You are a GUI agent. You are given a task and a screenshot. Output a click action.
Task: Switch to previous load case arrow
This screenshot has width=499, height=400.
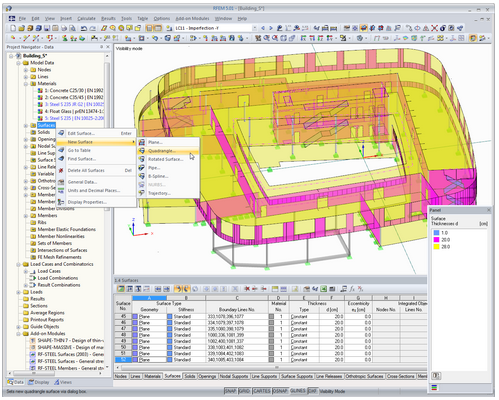(263, 28)
